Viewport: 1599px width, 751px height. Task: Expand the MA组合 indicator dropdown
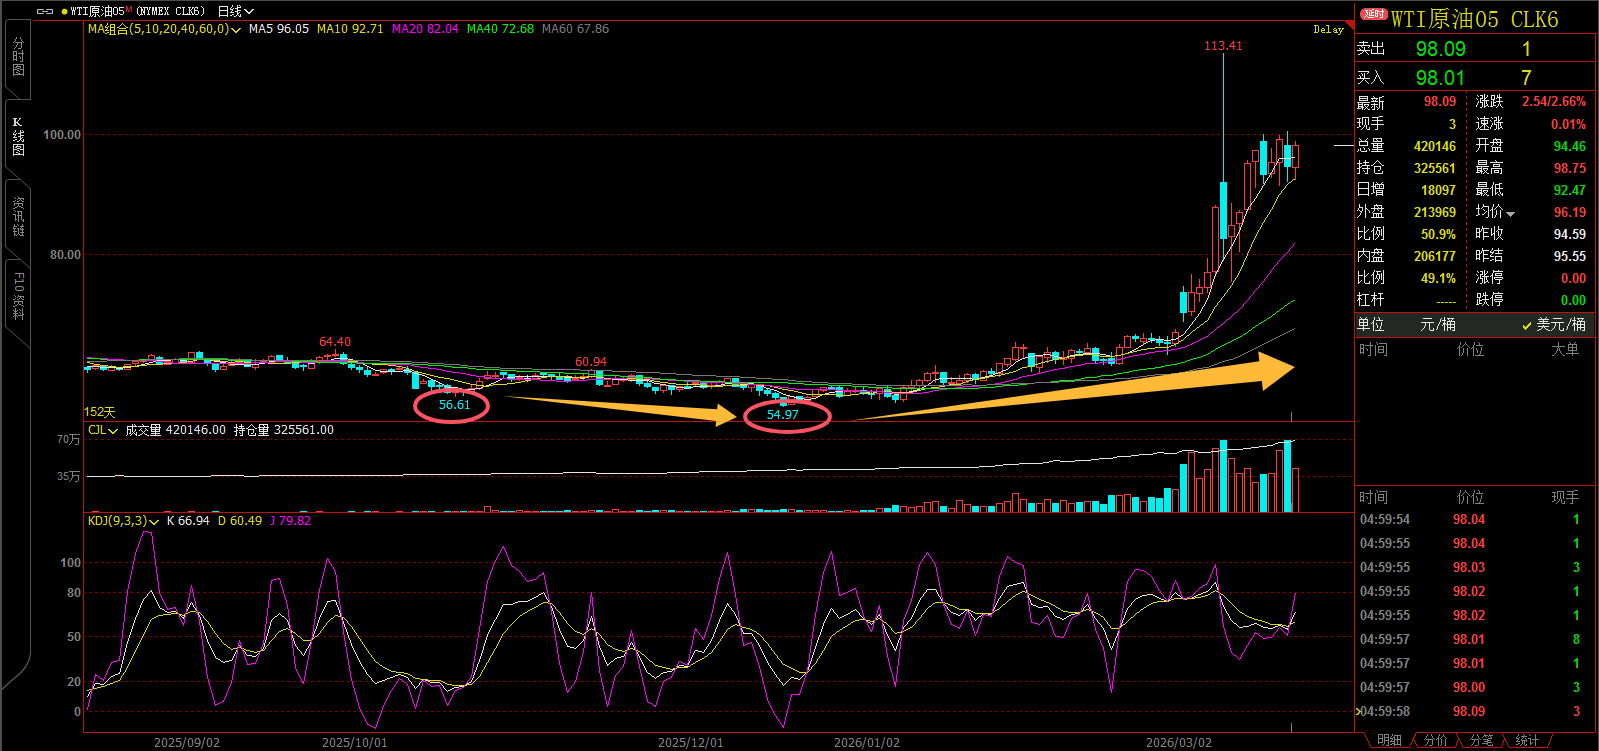pyautogui.click(x=164, y=29)
